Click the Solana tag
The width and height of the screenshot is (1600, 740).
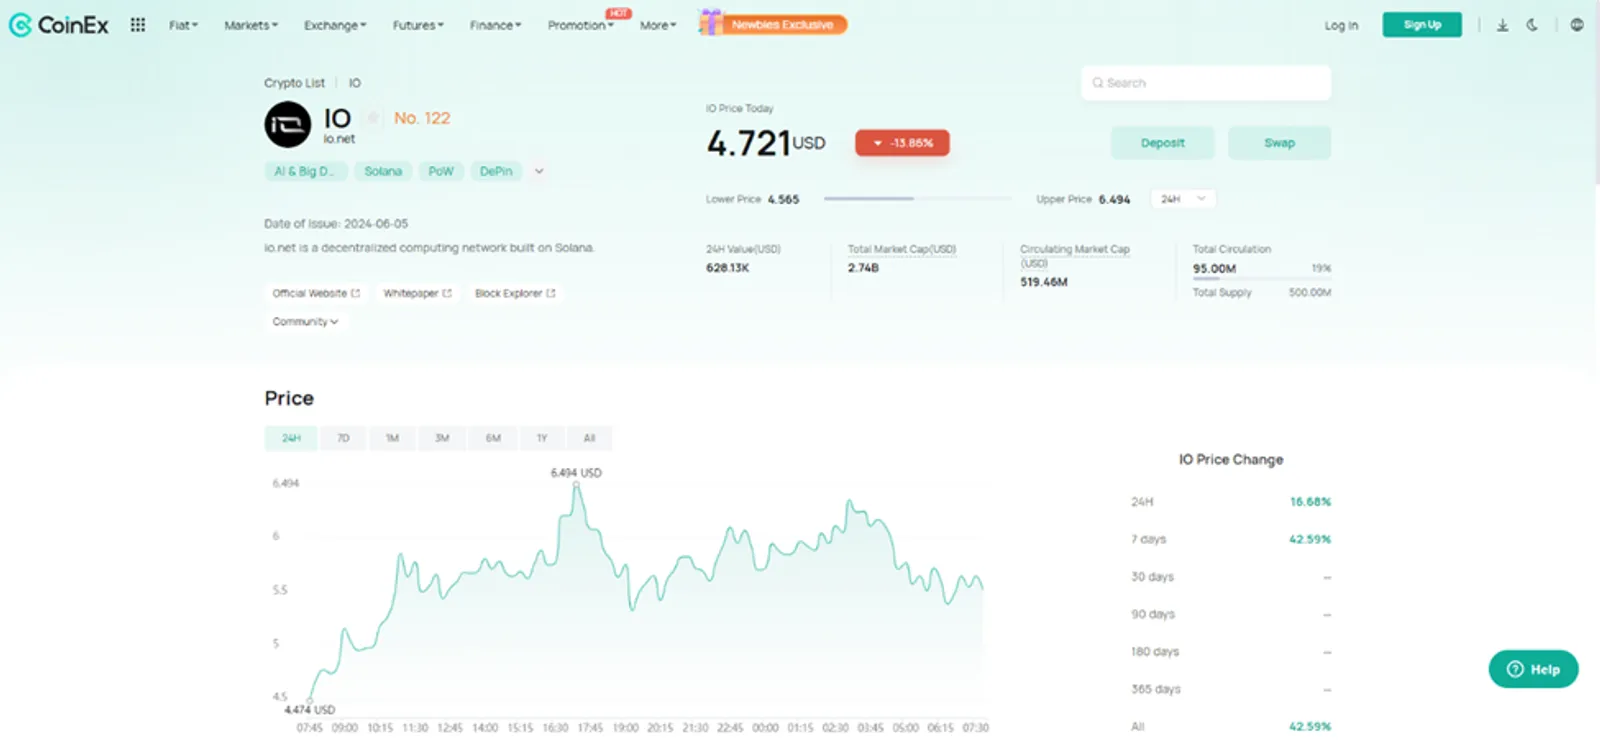[383, 171]
